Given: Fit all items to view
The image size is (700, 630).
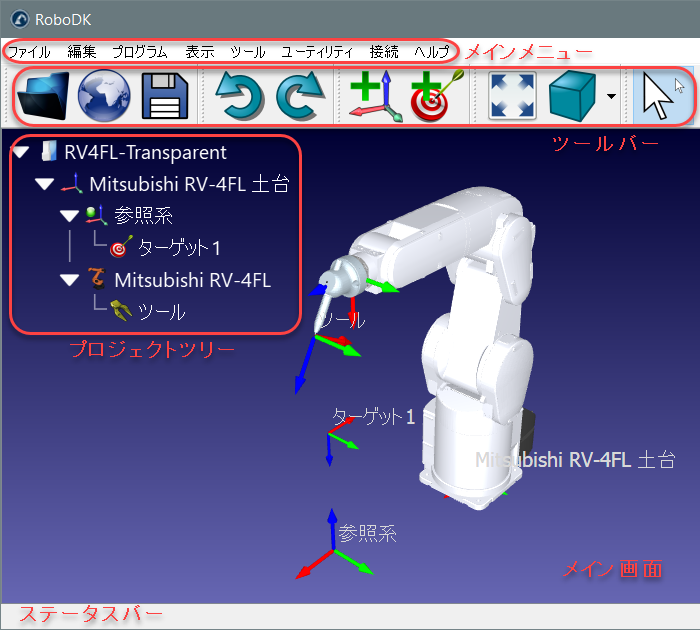Looking at the screenshot, I should tap(512, 96).
